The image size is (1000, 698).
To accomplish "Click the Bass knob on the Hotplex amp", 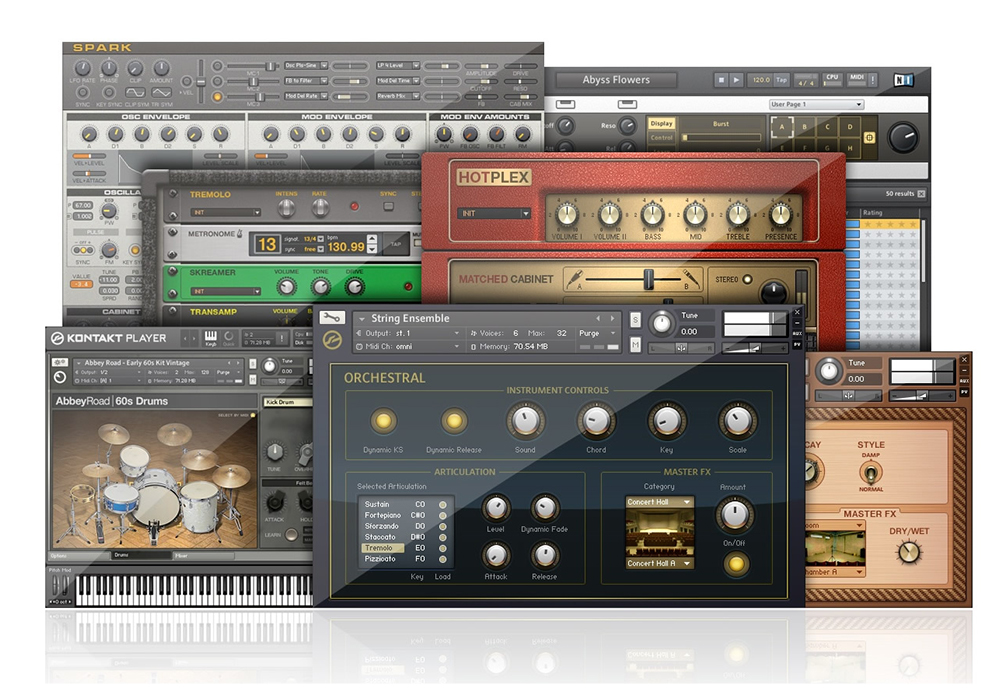I will pos(652,216).
